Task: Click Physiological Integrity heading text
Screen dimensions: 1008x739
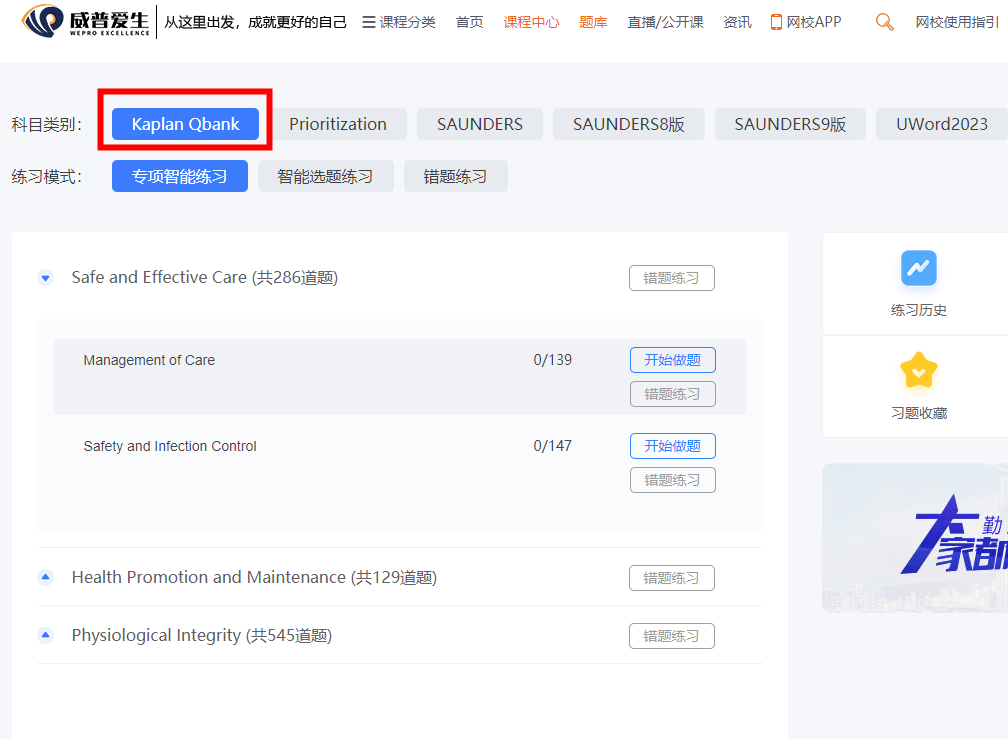Action: coord(202,636)
